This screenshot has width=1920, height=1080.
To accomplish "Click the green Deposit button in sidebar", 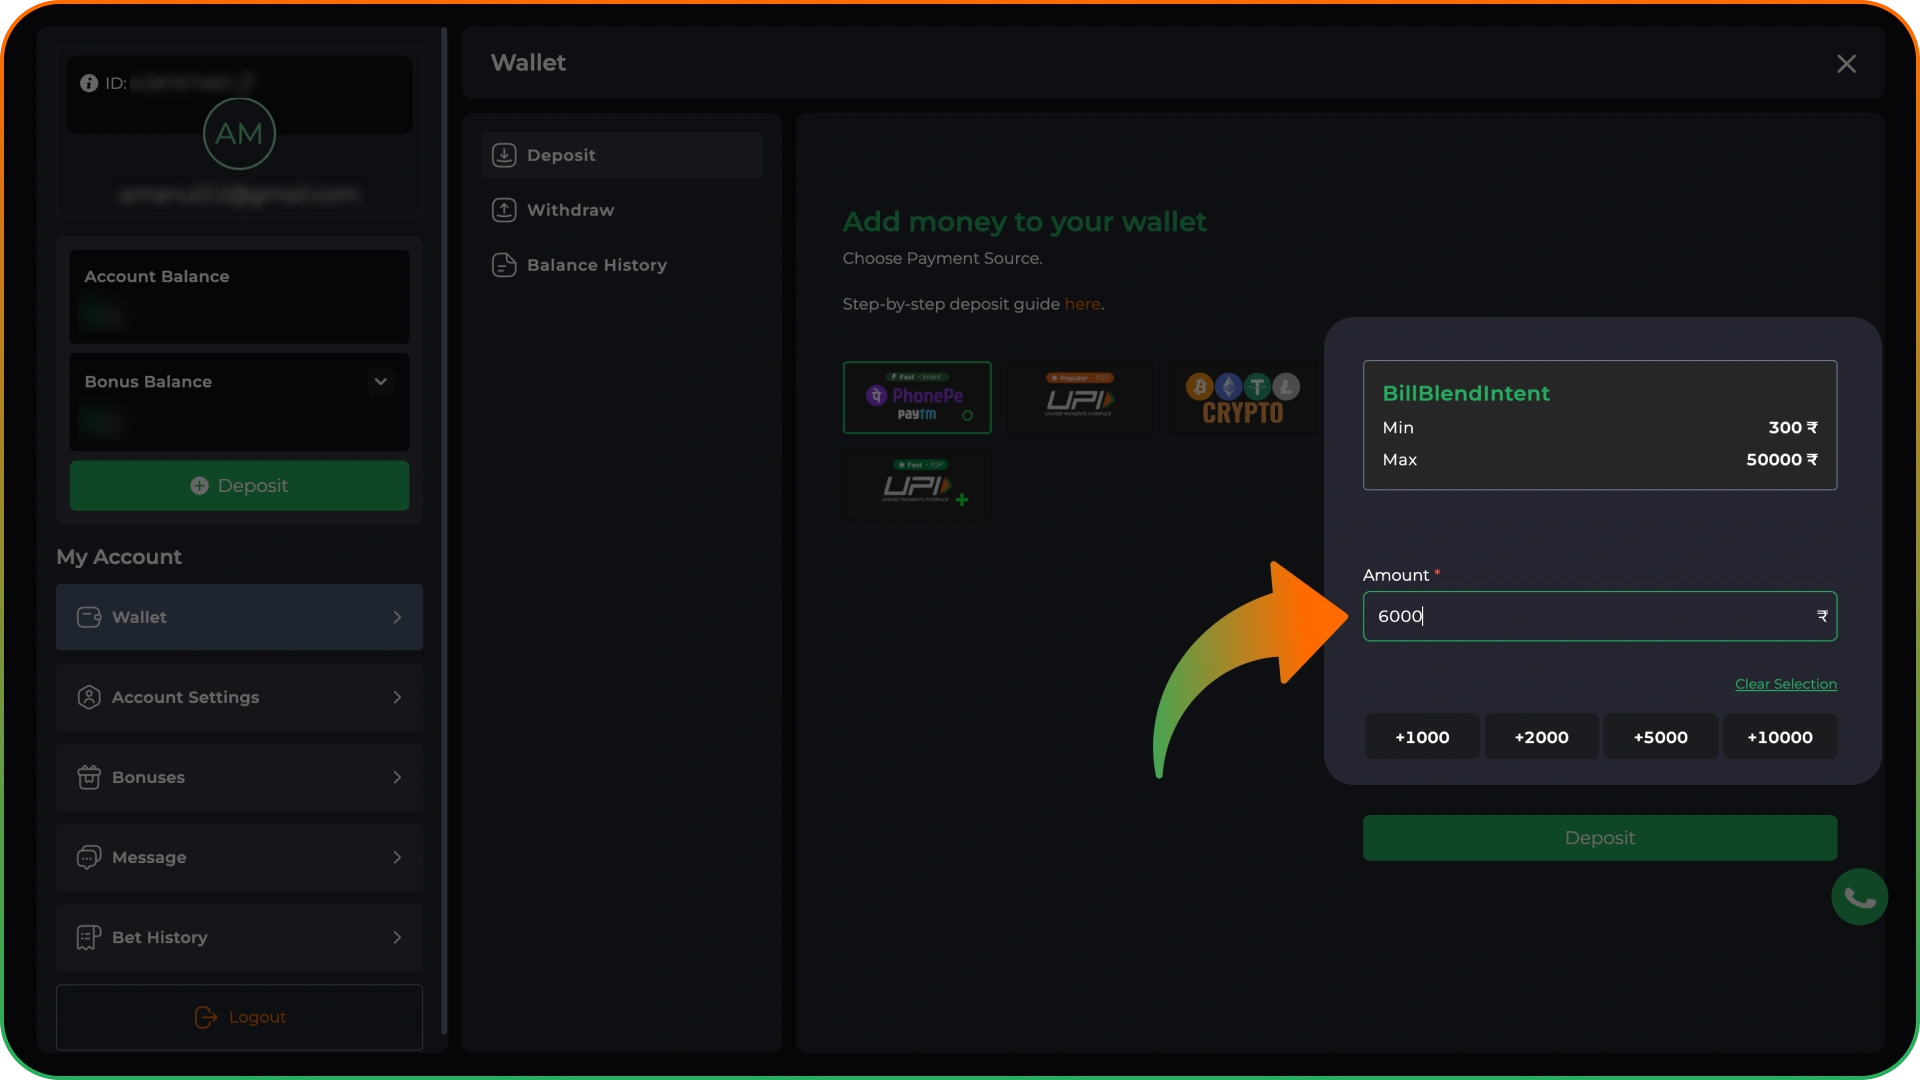I will (x=239, y=485).
